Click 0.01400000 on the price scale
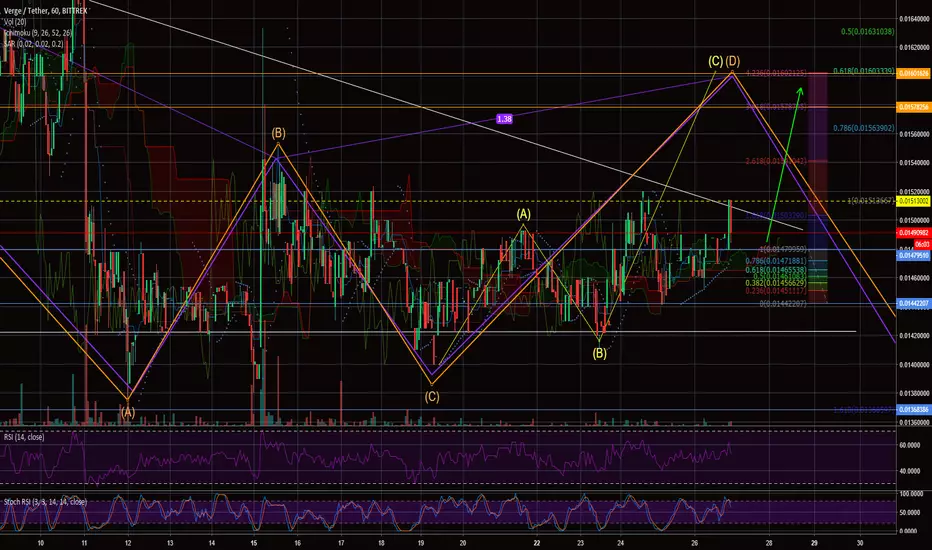 (914, 365)
